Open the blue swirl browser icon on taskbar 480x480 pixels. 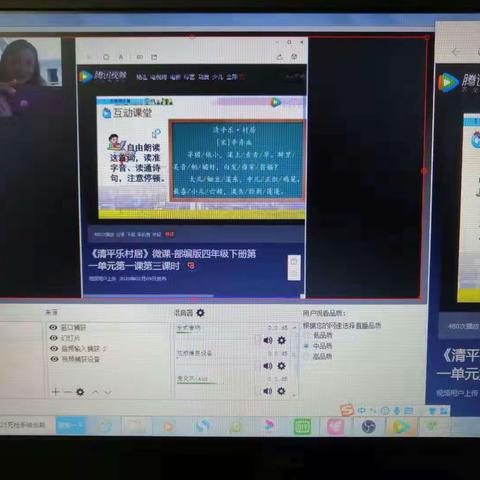pos(203,426)
